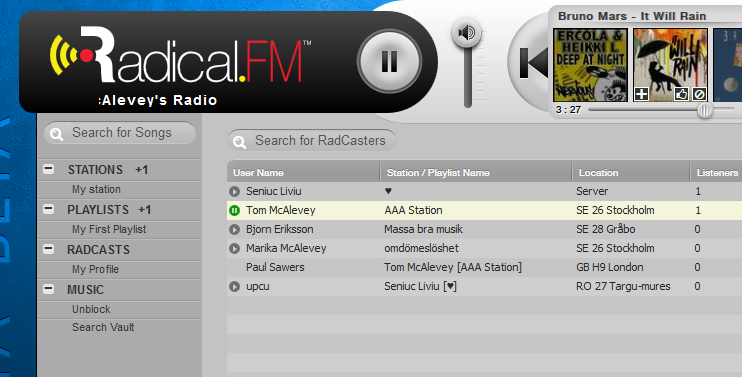Open My First Playlist
This screenshot has height=377, width=742.
[109, 229]
